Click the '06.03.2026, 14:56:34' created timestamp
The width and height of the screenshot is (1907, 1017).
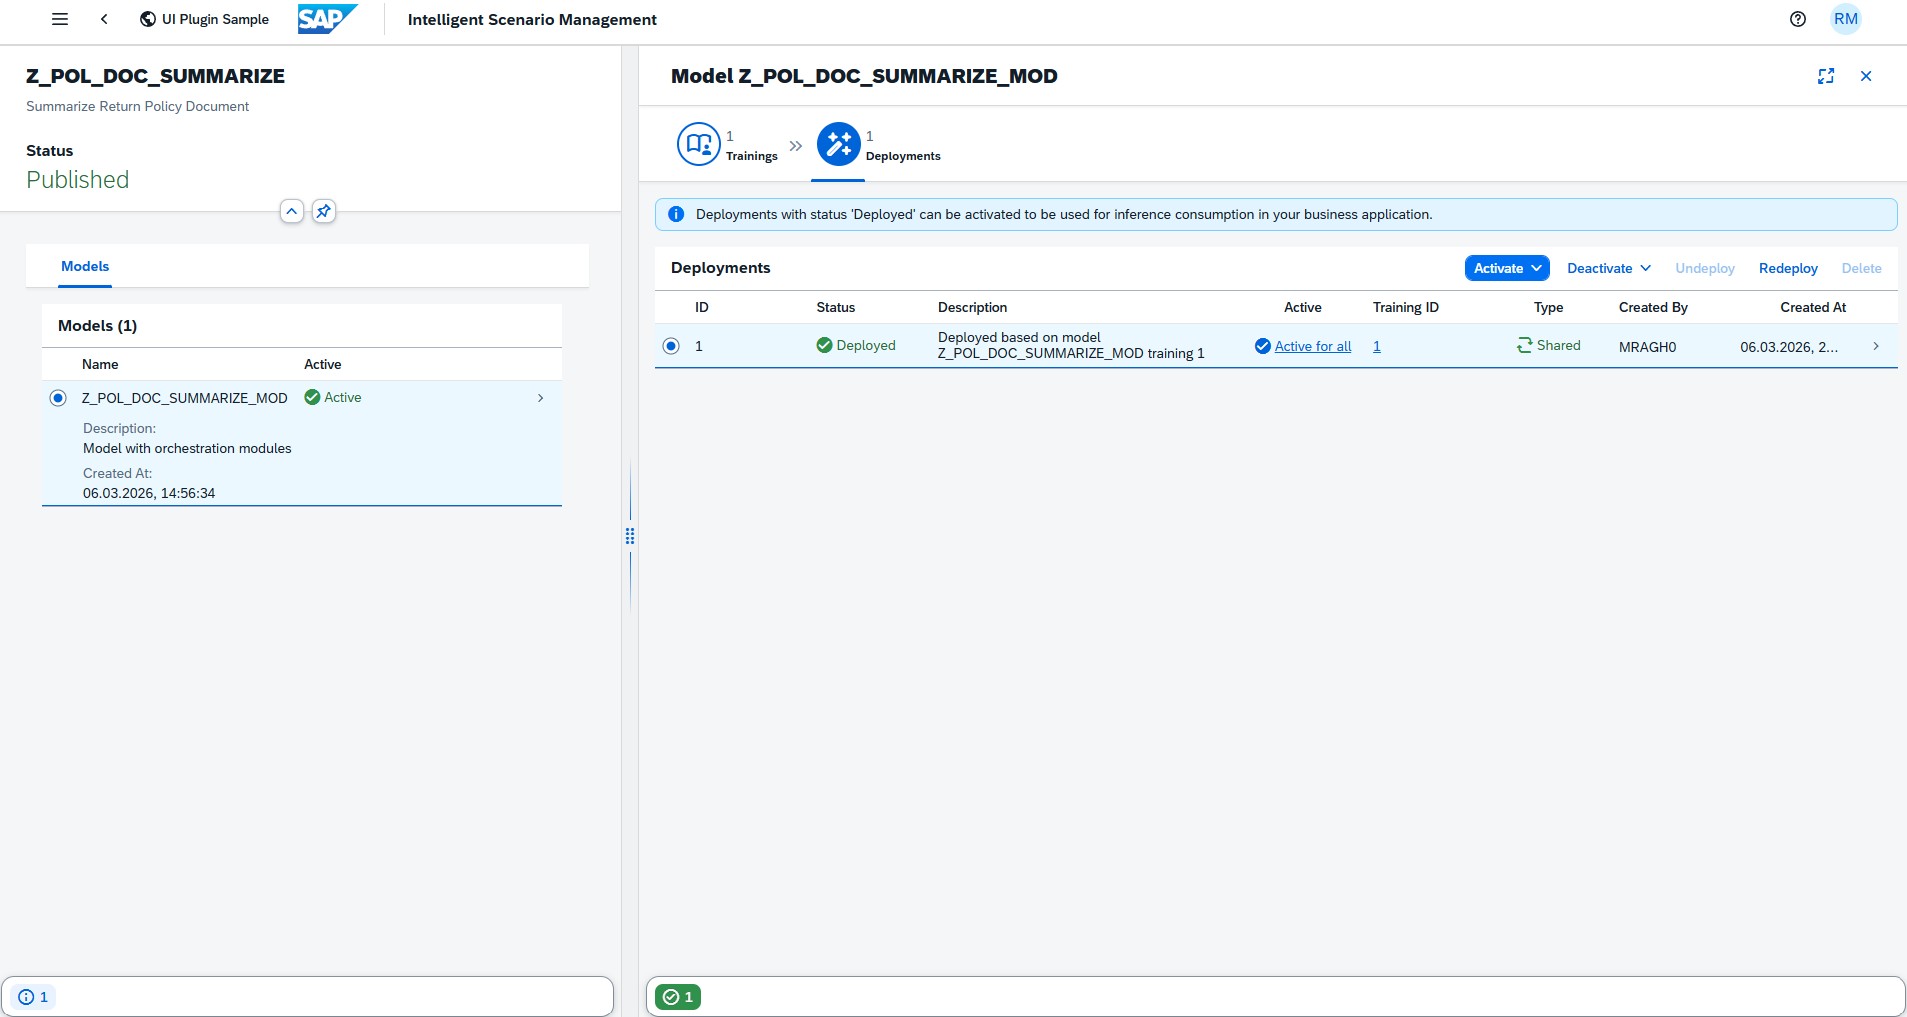coord(149,493)
